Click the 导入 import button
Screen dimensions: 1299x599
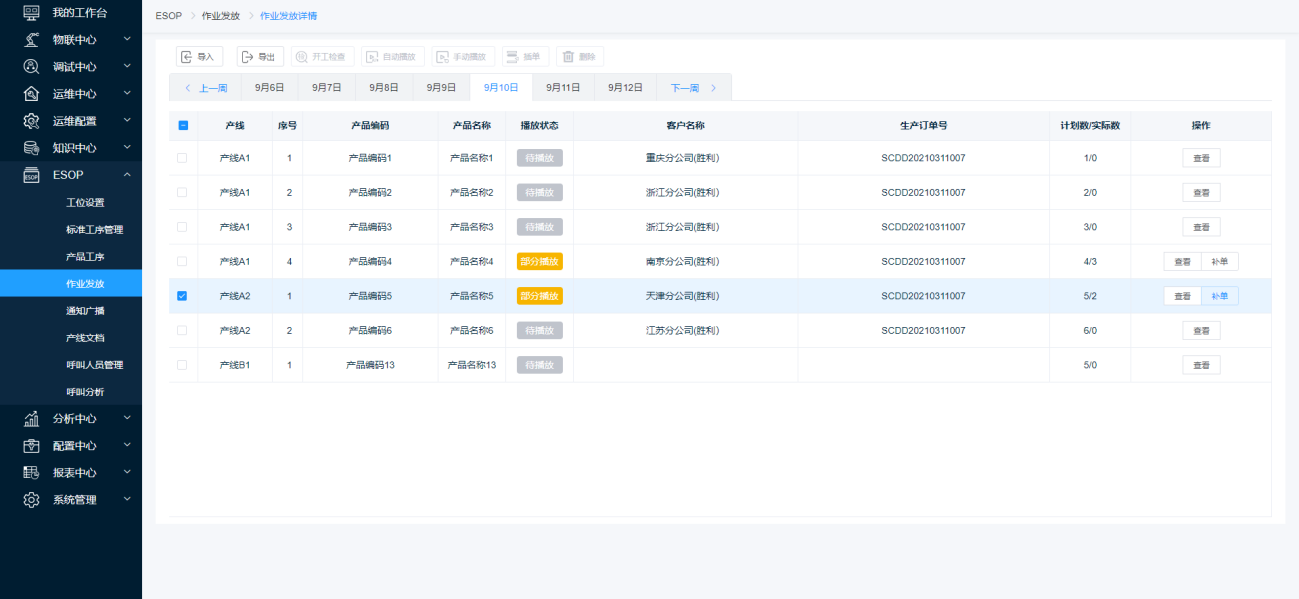click(x=199, y=57)
